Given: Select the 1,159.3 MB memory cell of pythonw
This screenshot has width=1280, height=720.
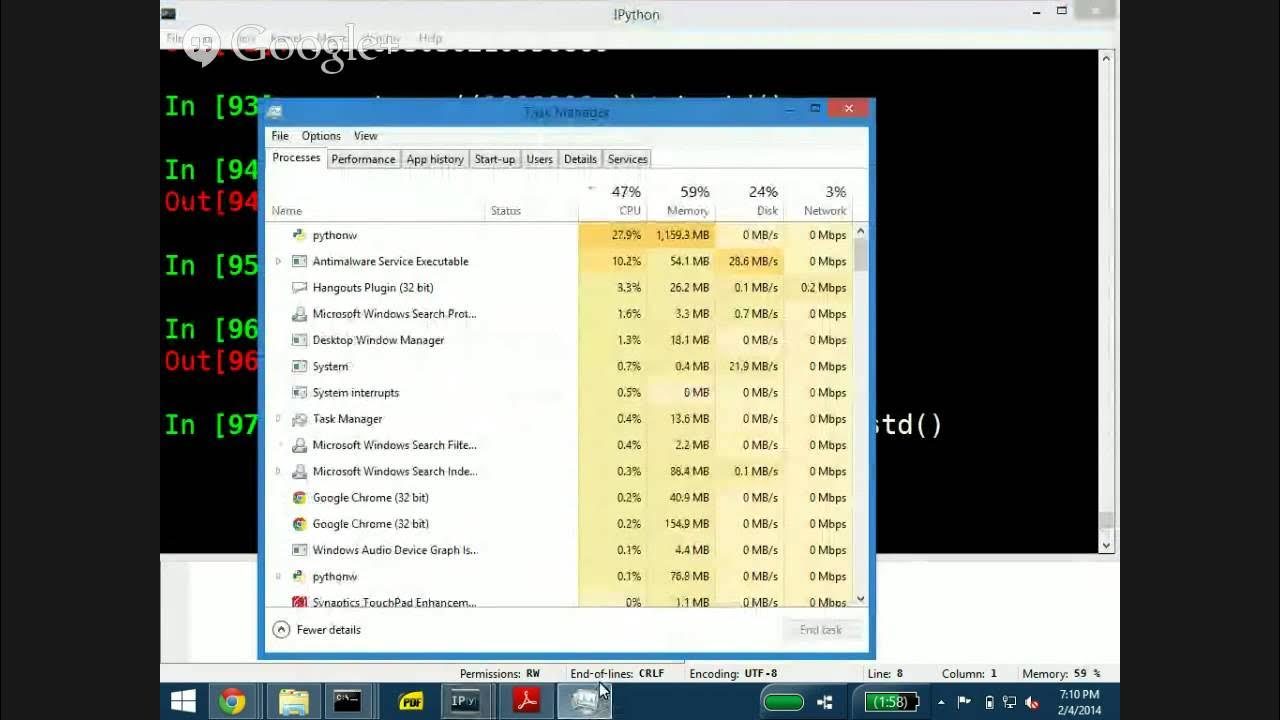Looking at the screenshot, I should (x=680, y=235).
